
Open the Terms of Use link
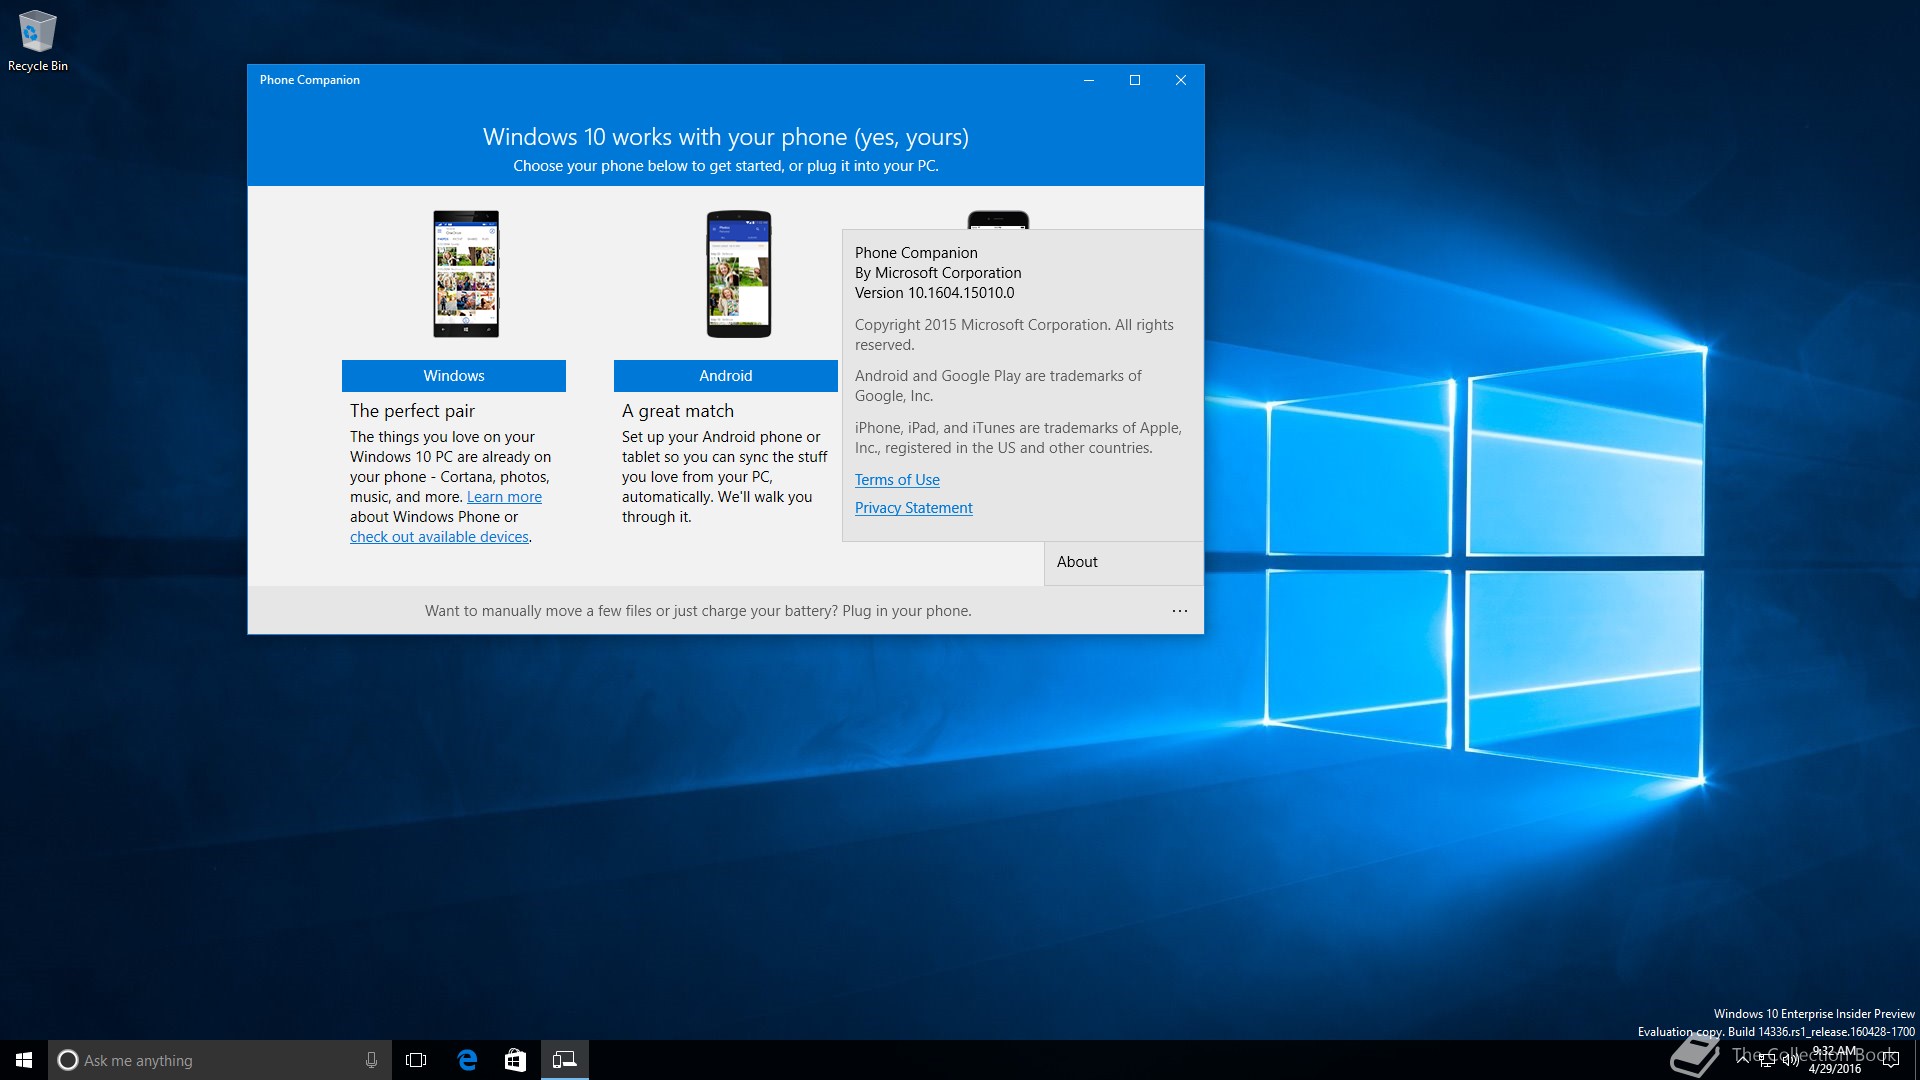point(897,480)
